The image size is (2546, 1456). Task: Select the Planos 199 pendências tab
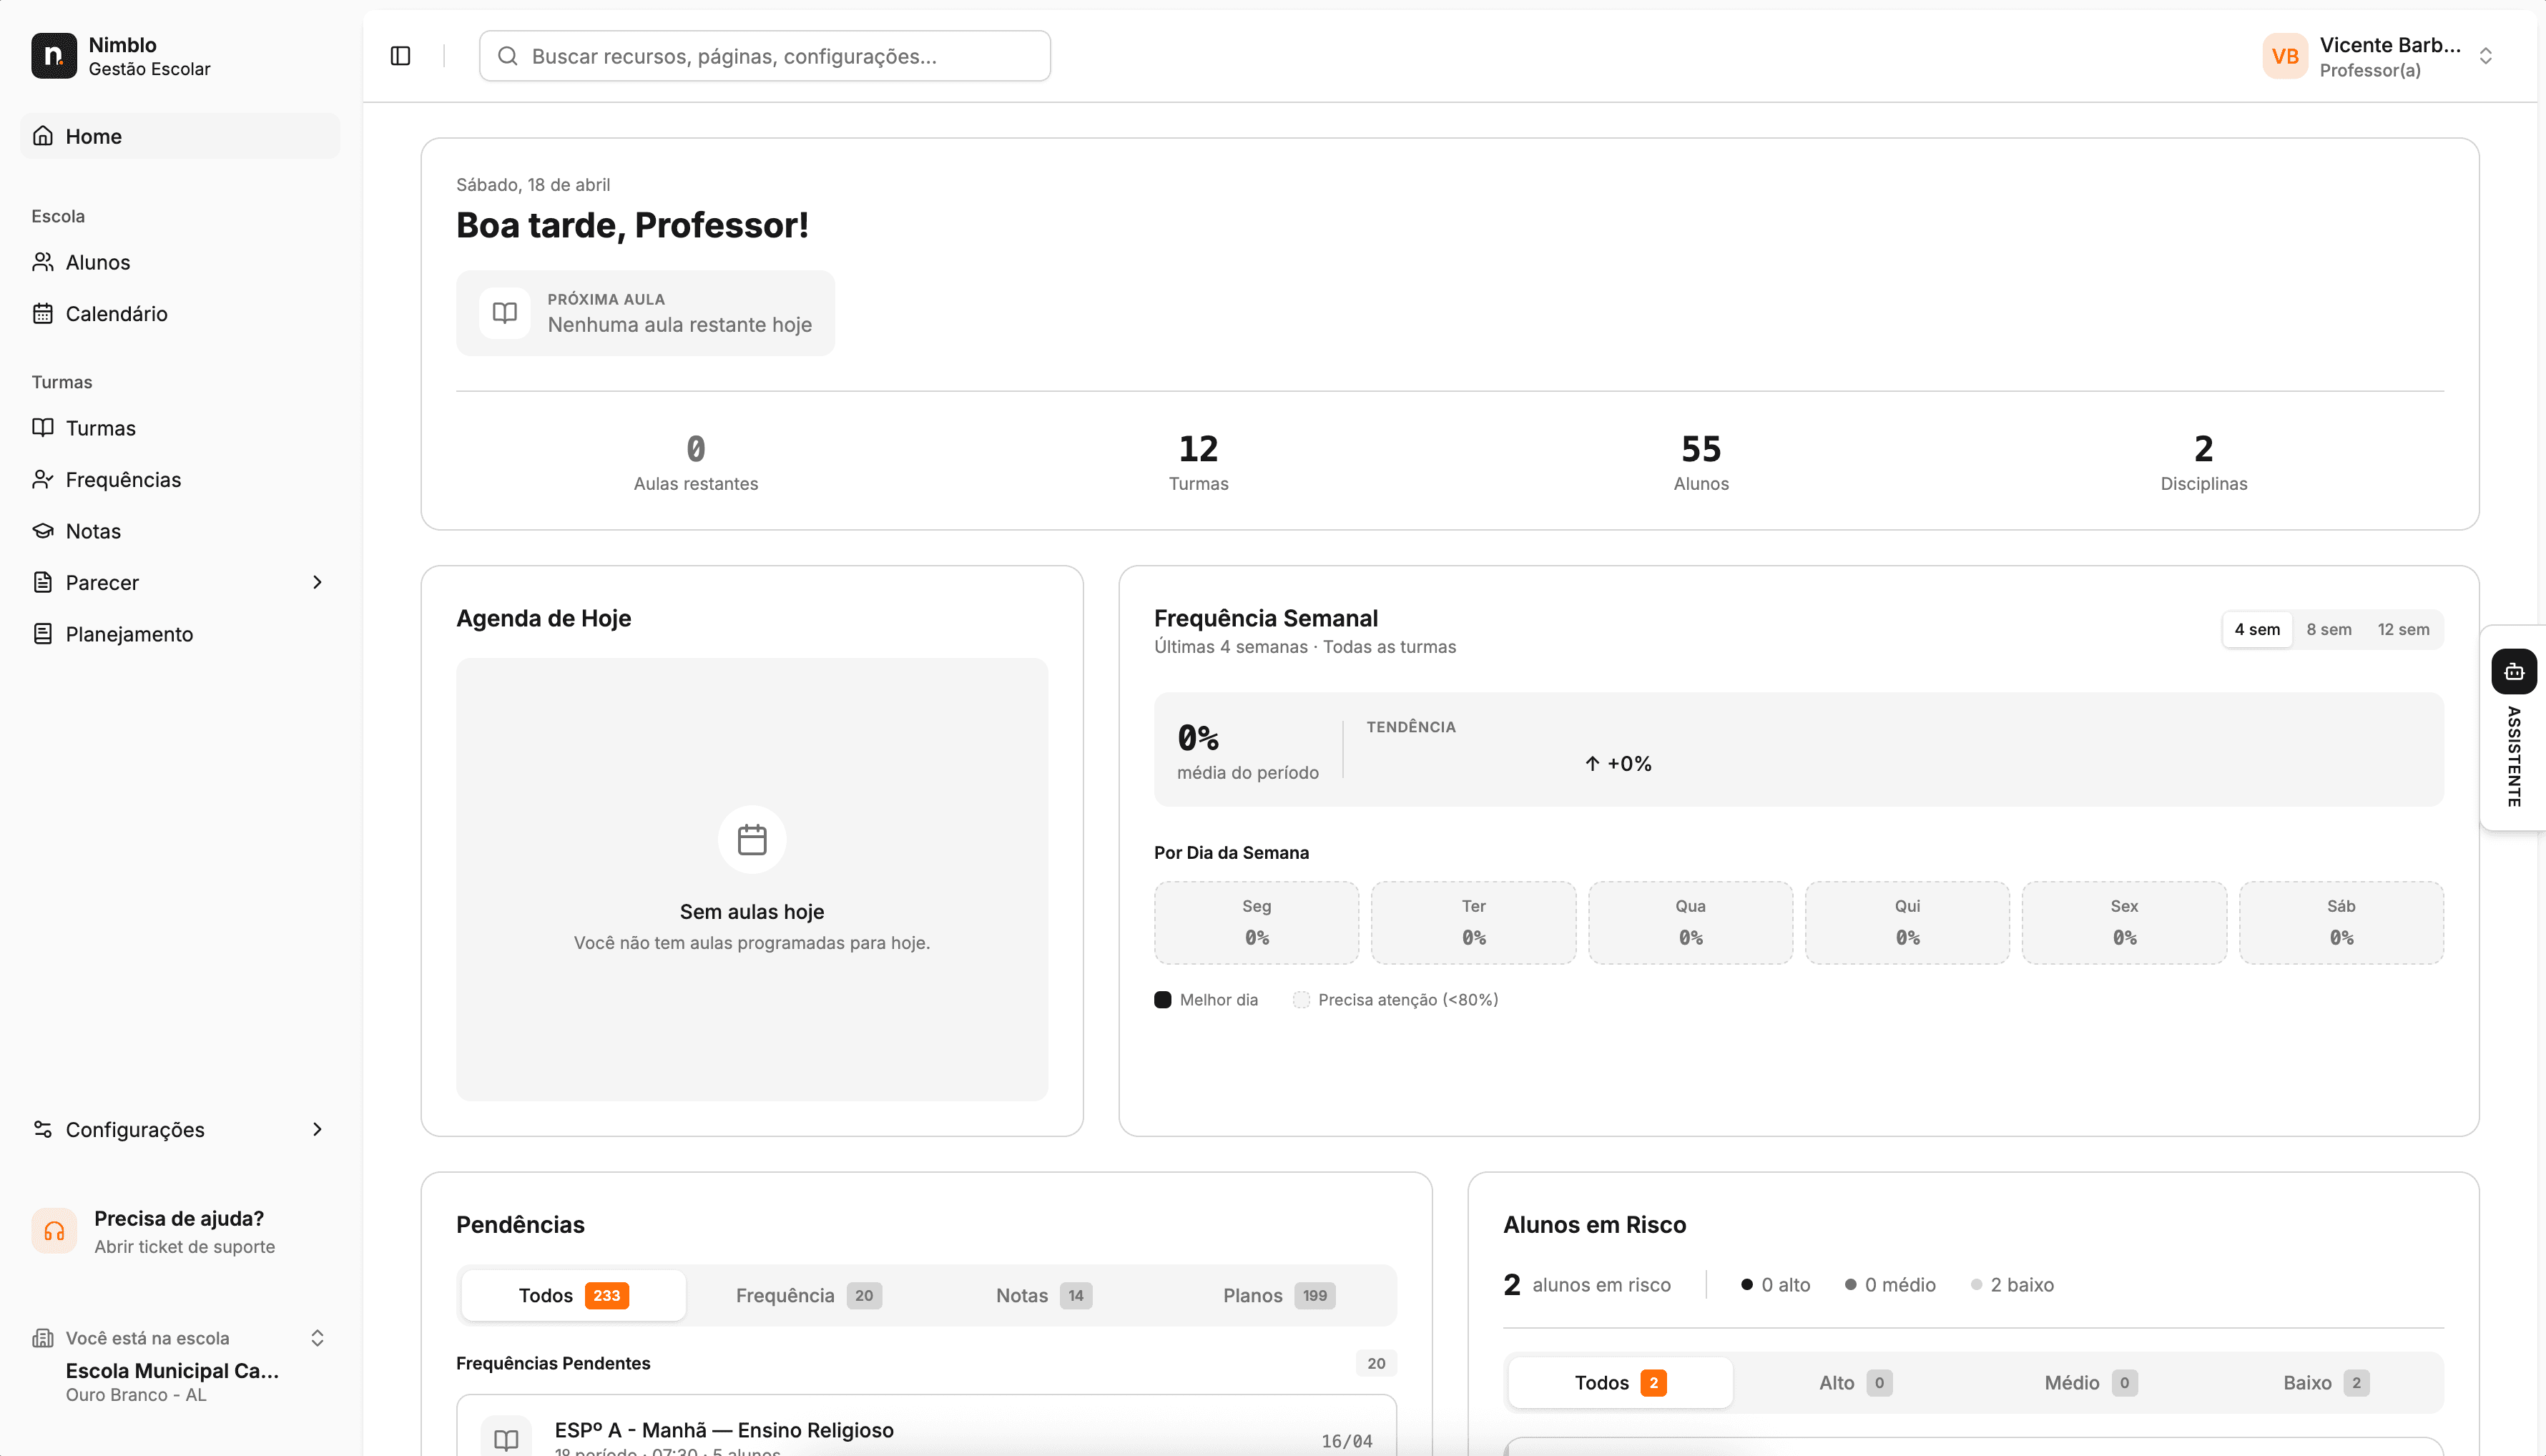(x=1278, y=1296)
